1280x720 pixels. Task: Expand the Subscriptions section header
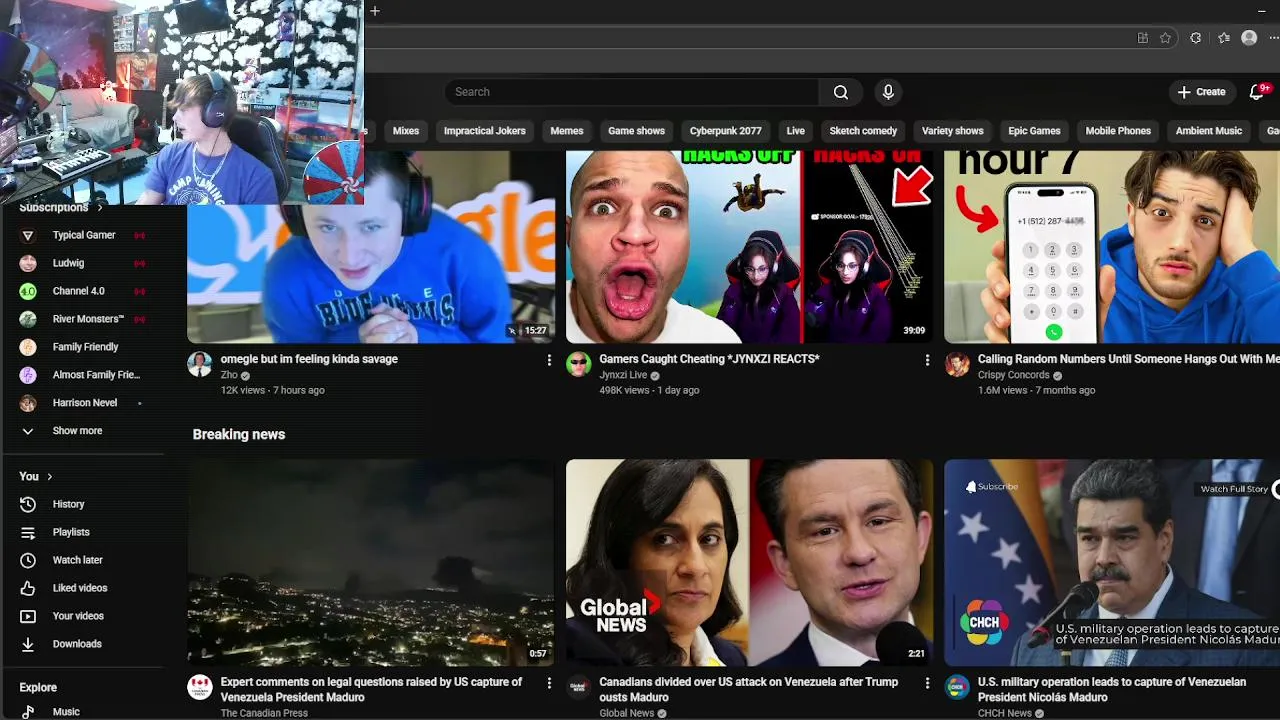[x=61, y=207]
